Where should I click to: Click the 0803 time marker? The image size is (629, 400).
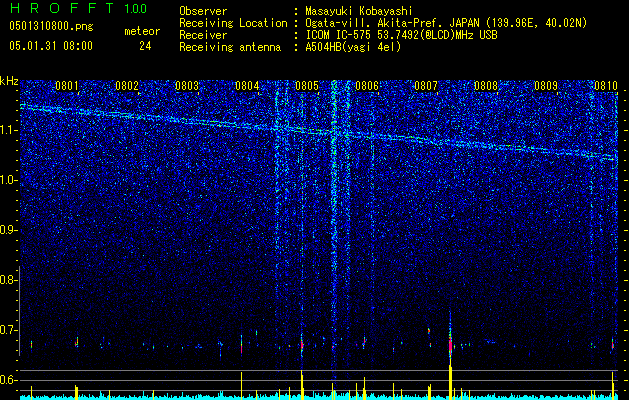click(x=187, y=86)
